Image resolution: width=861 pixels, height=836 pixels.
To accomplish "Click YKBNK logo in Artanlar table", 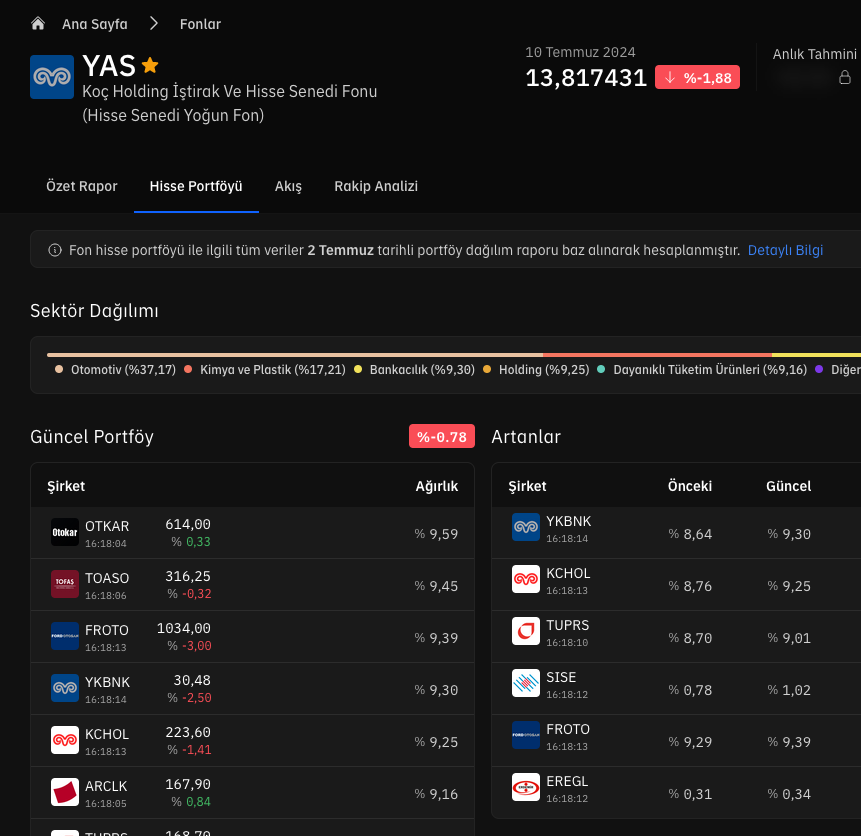I will (x=526, y=527).
